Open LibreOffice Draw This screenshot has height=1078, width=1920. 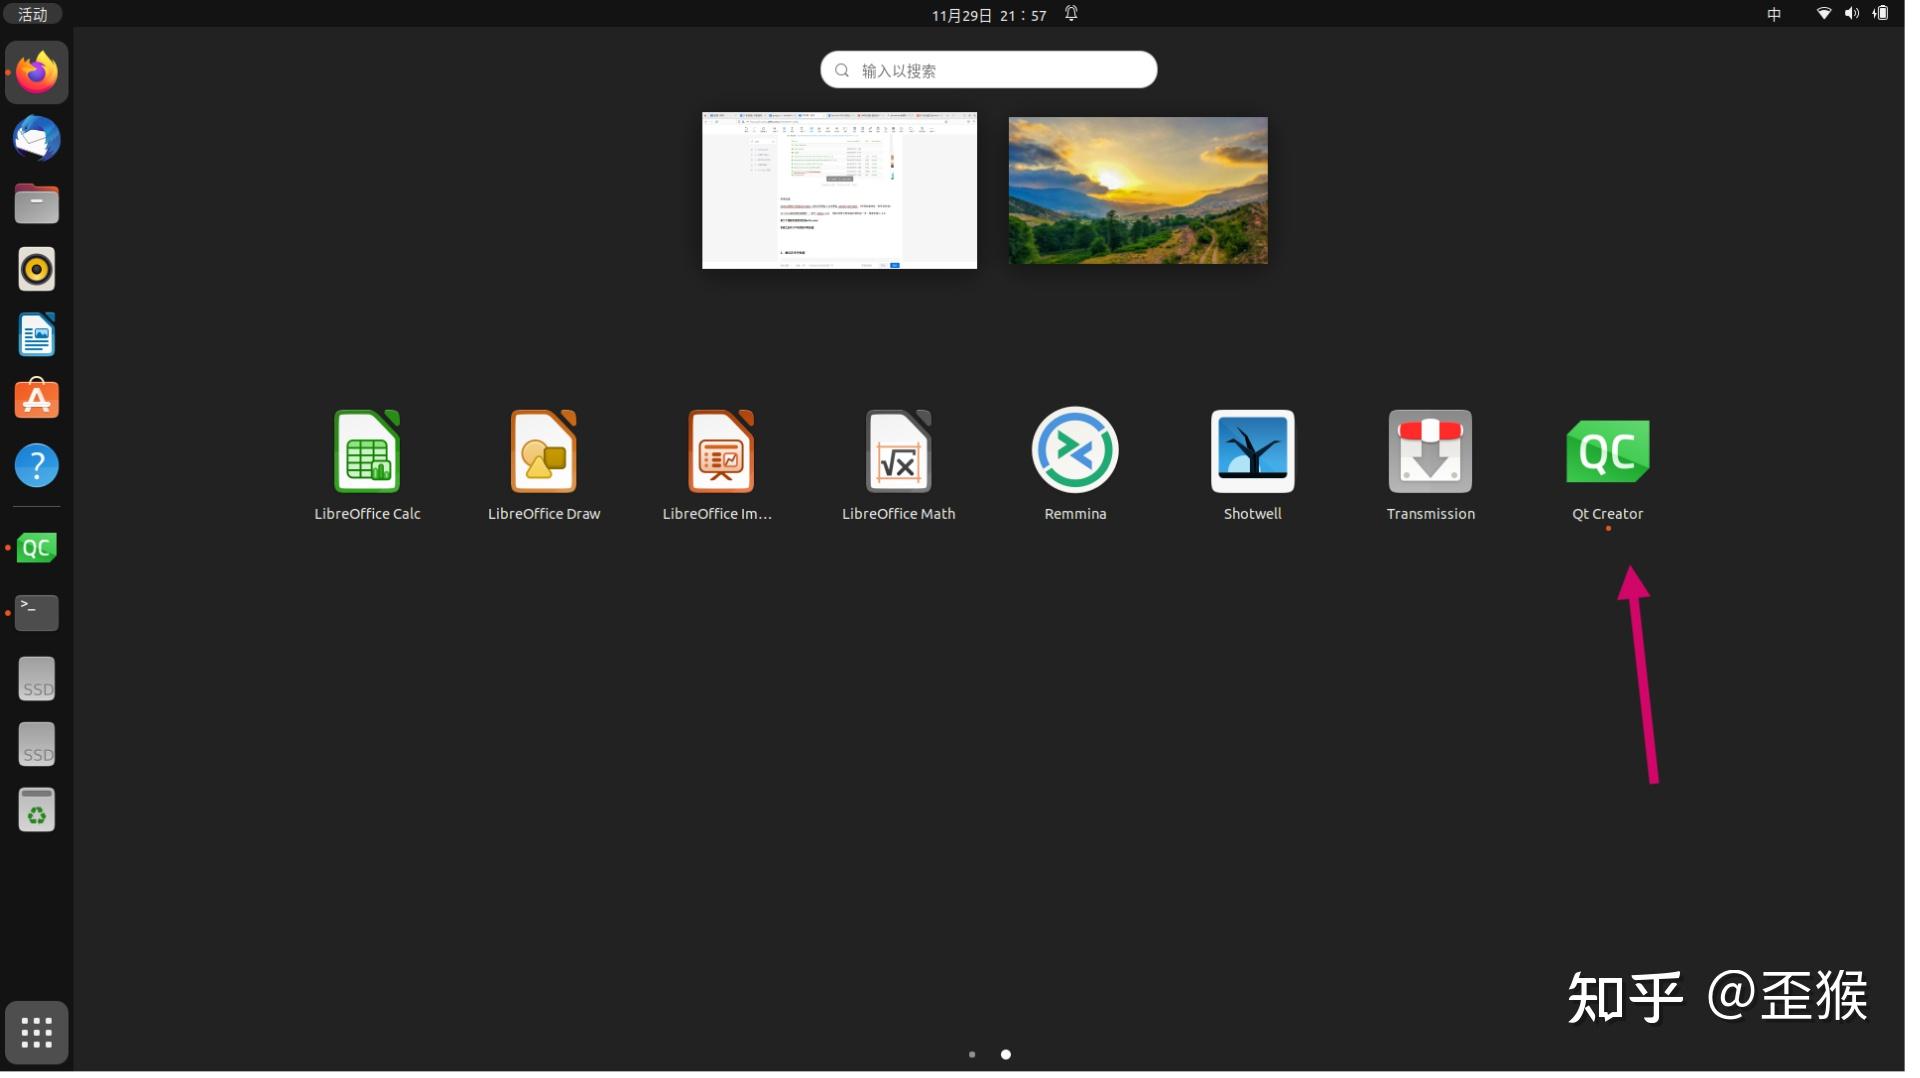543,451
